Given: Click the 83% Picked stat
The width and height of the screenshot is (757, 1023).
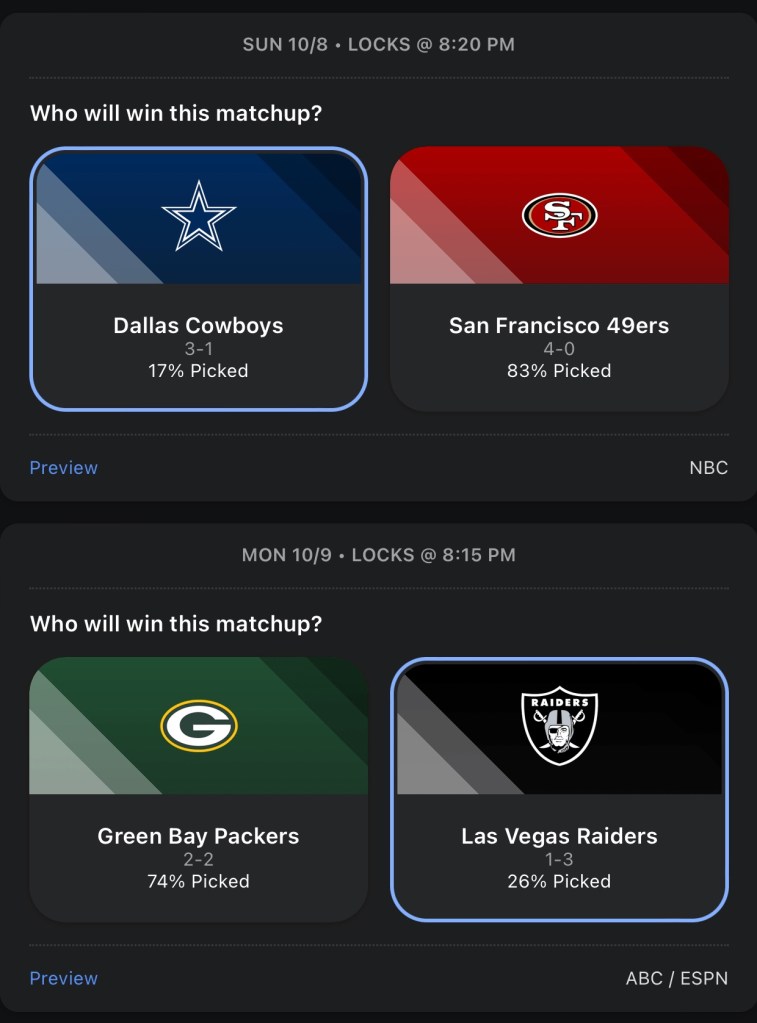Looking at the screenshot, I should pyautogui.click(x=559, y=371).
